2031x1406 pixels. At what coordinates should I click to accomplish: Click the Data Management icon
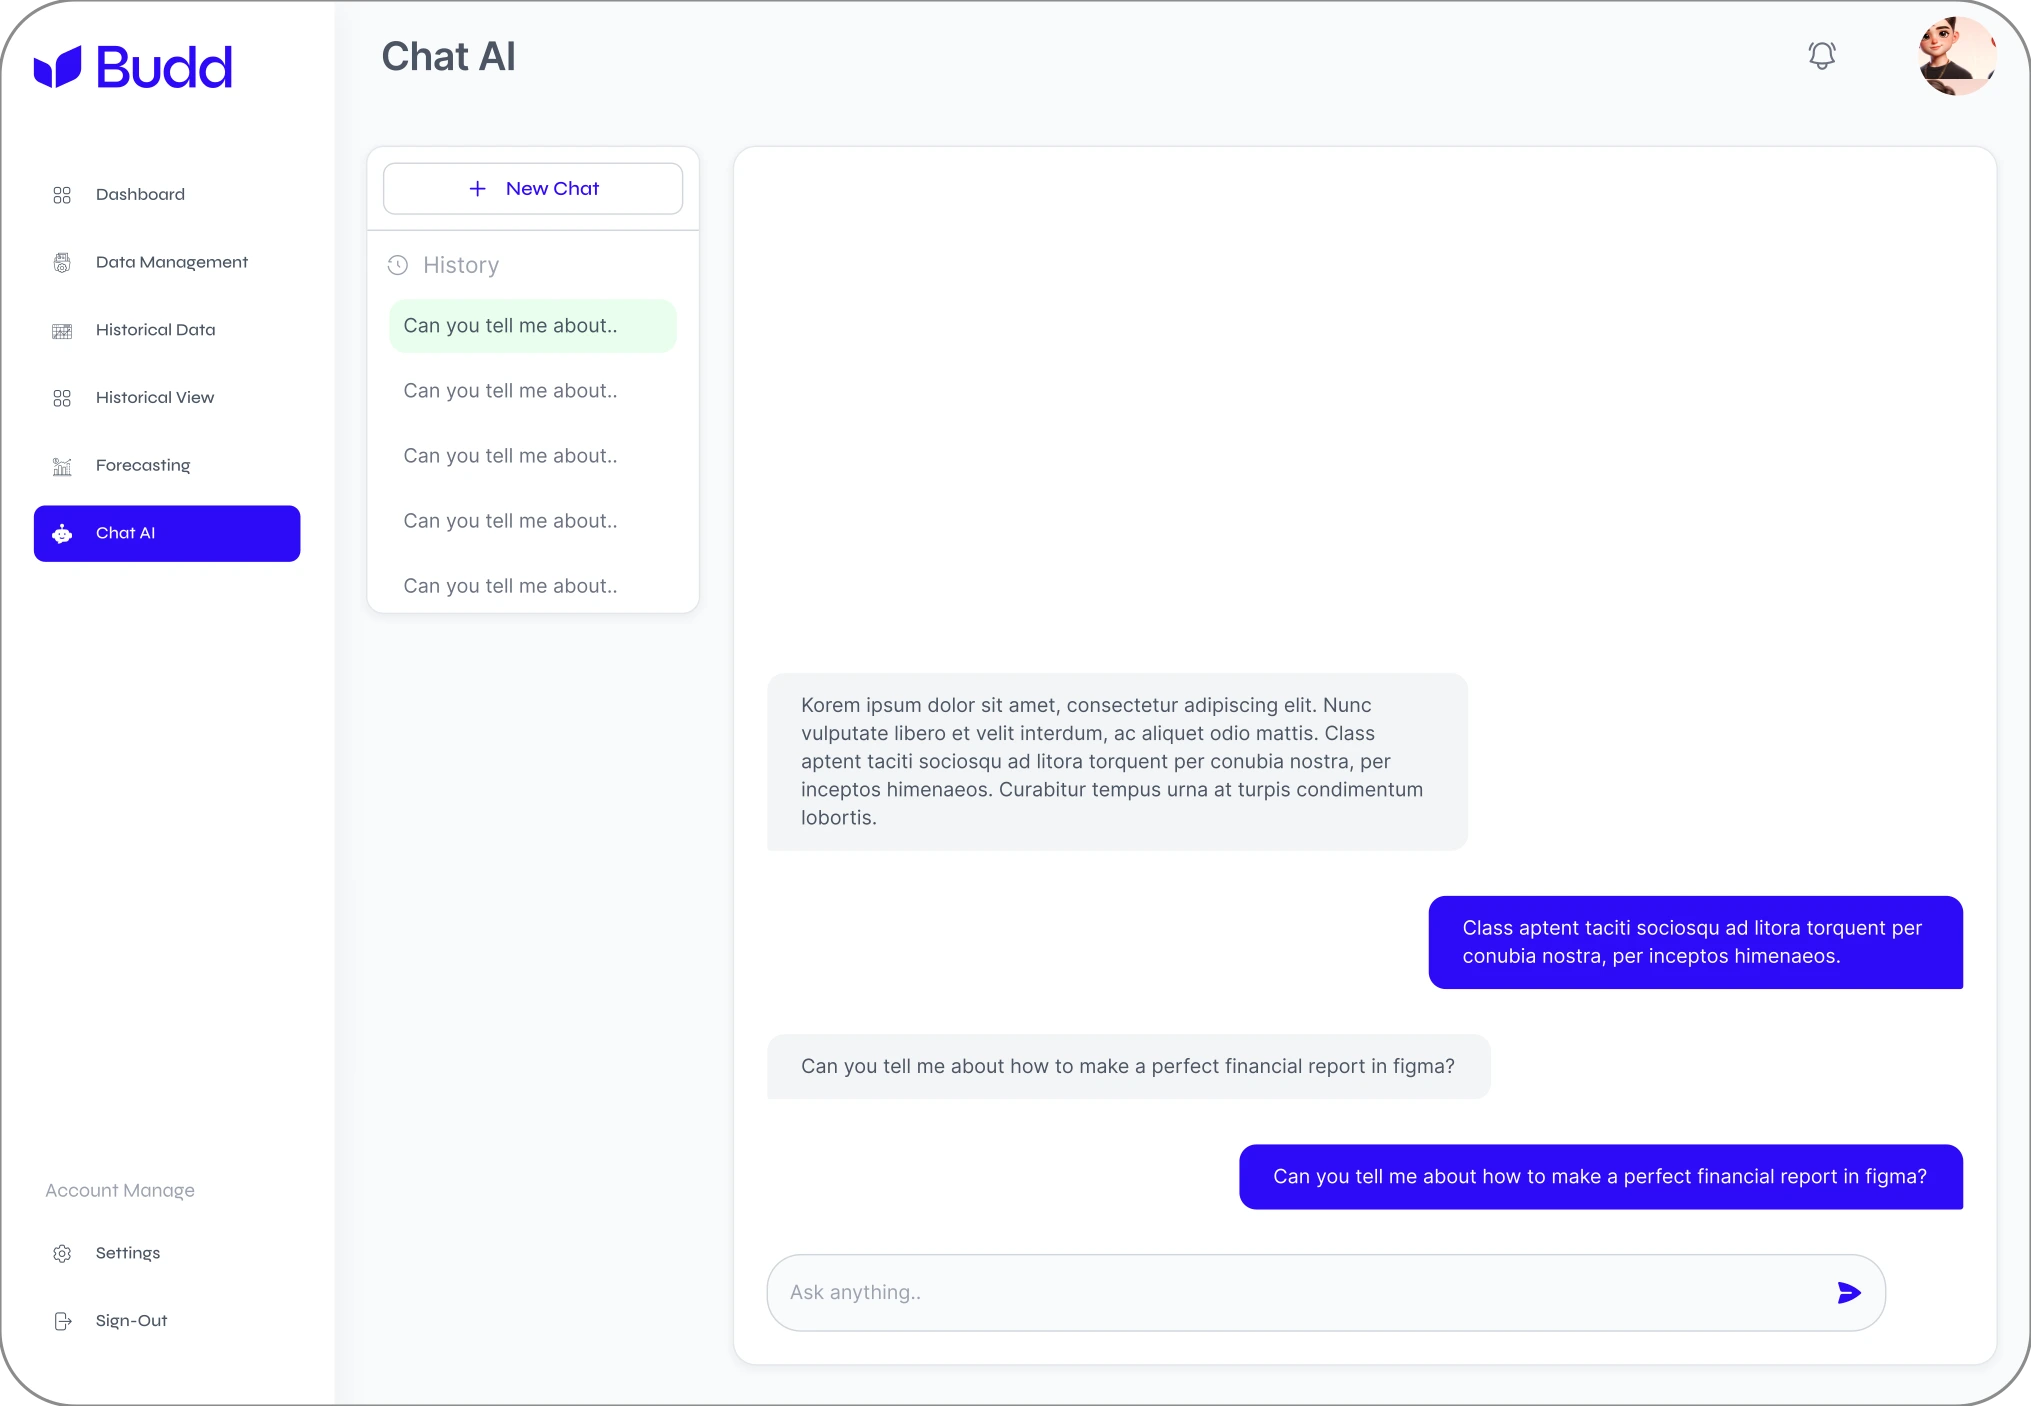click(x=62, y=262)
